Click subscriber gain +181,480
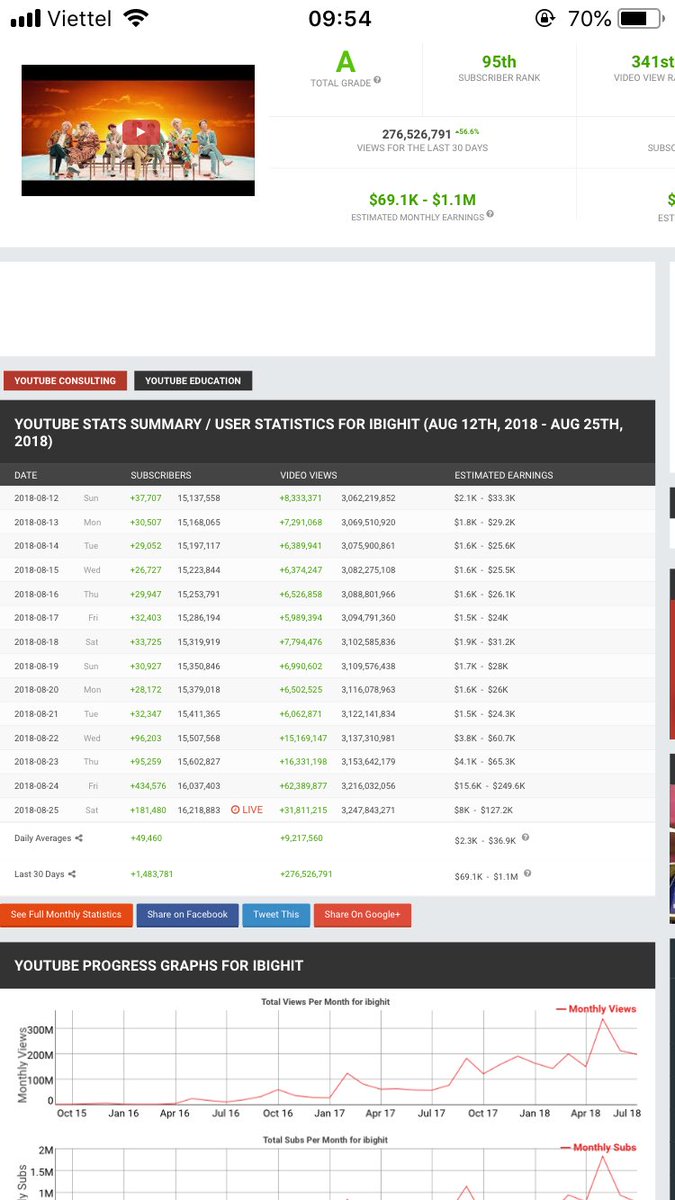This screenshot has width=675, height=1200. point(149,810)
